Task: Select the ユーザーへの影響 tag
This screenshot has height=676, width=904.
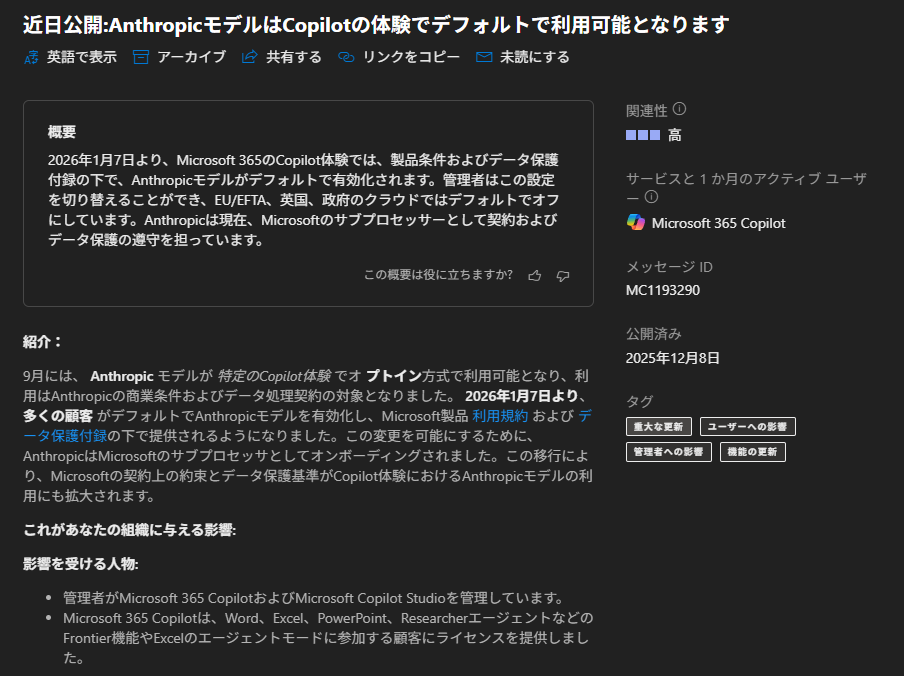Action: pos(748,427)
